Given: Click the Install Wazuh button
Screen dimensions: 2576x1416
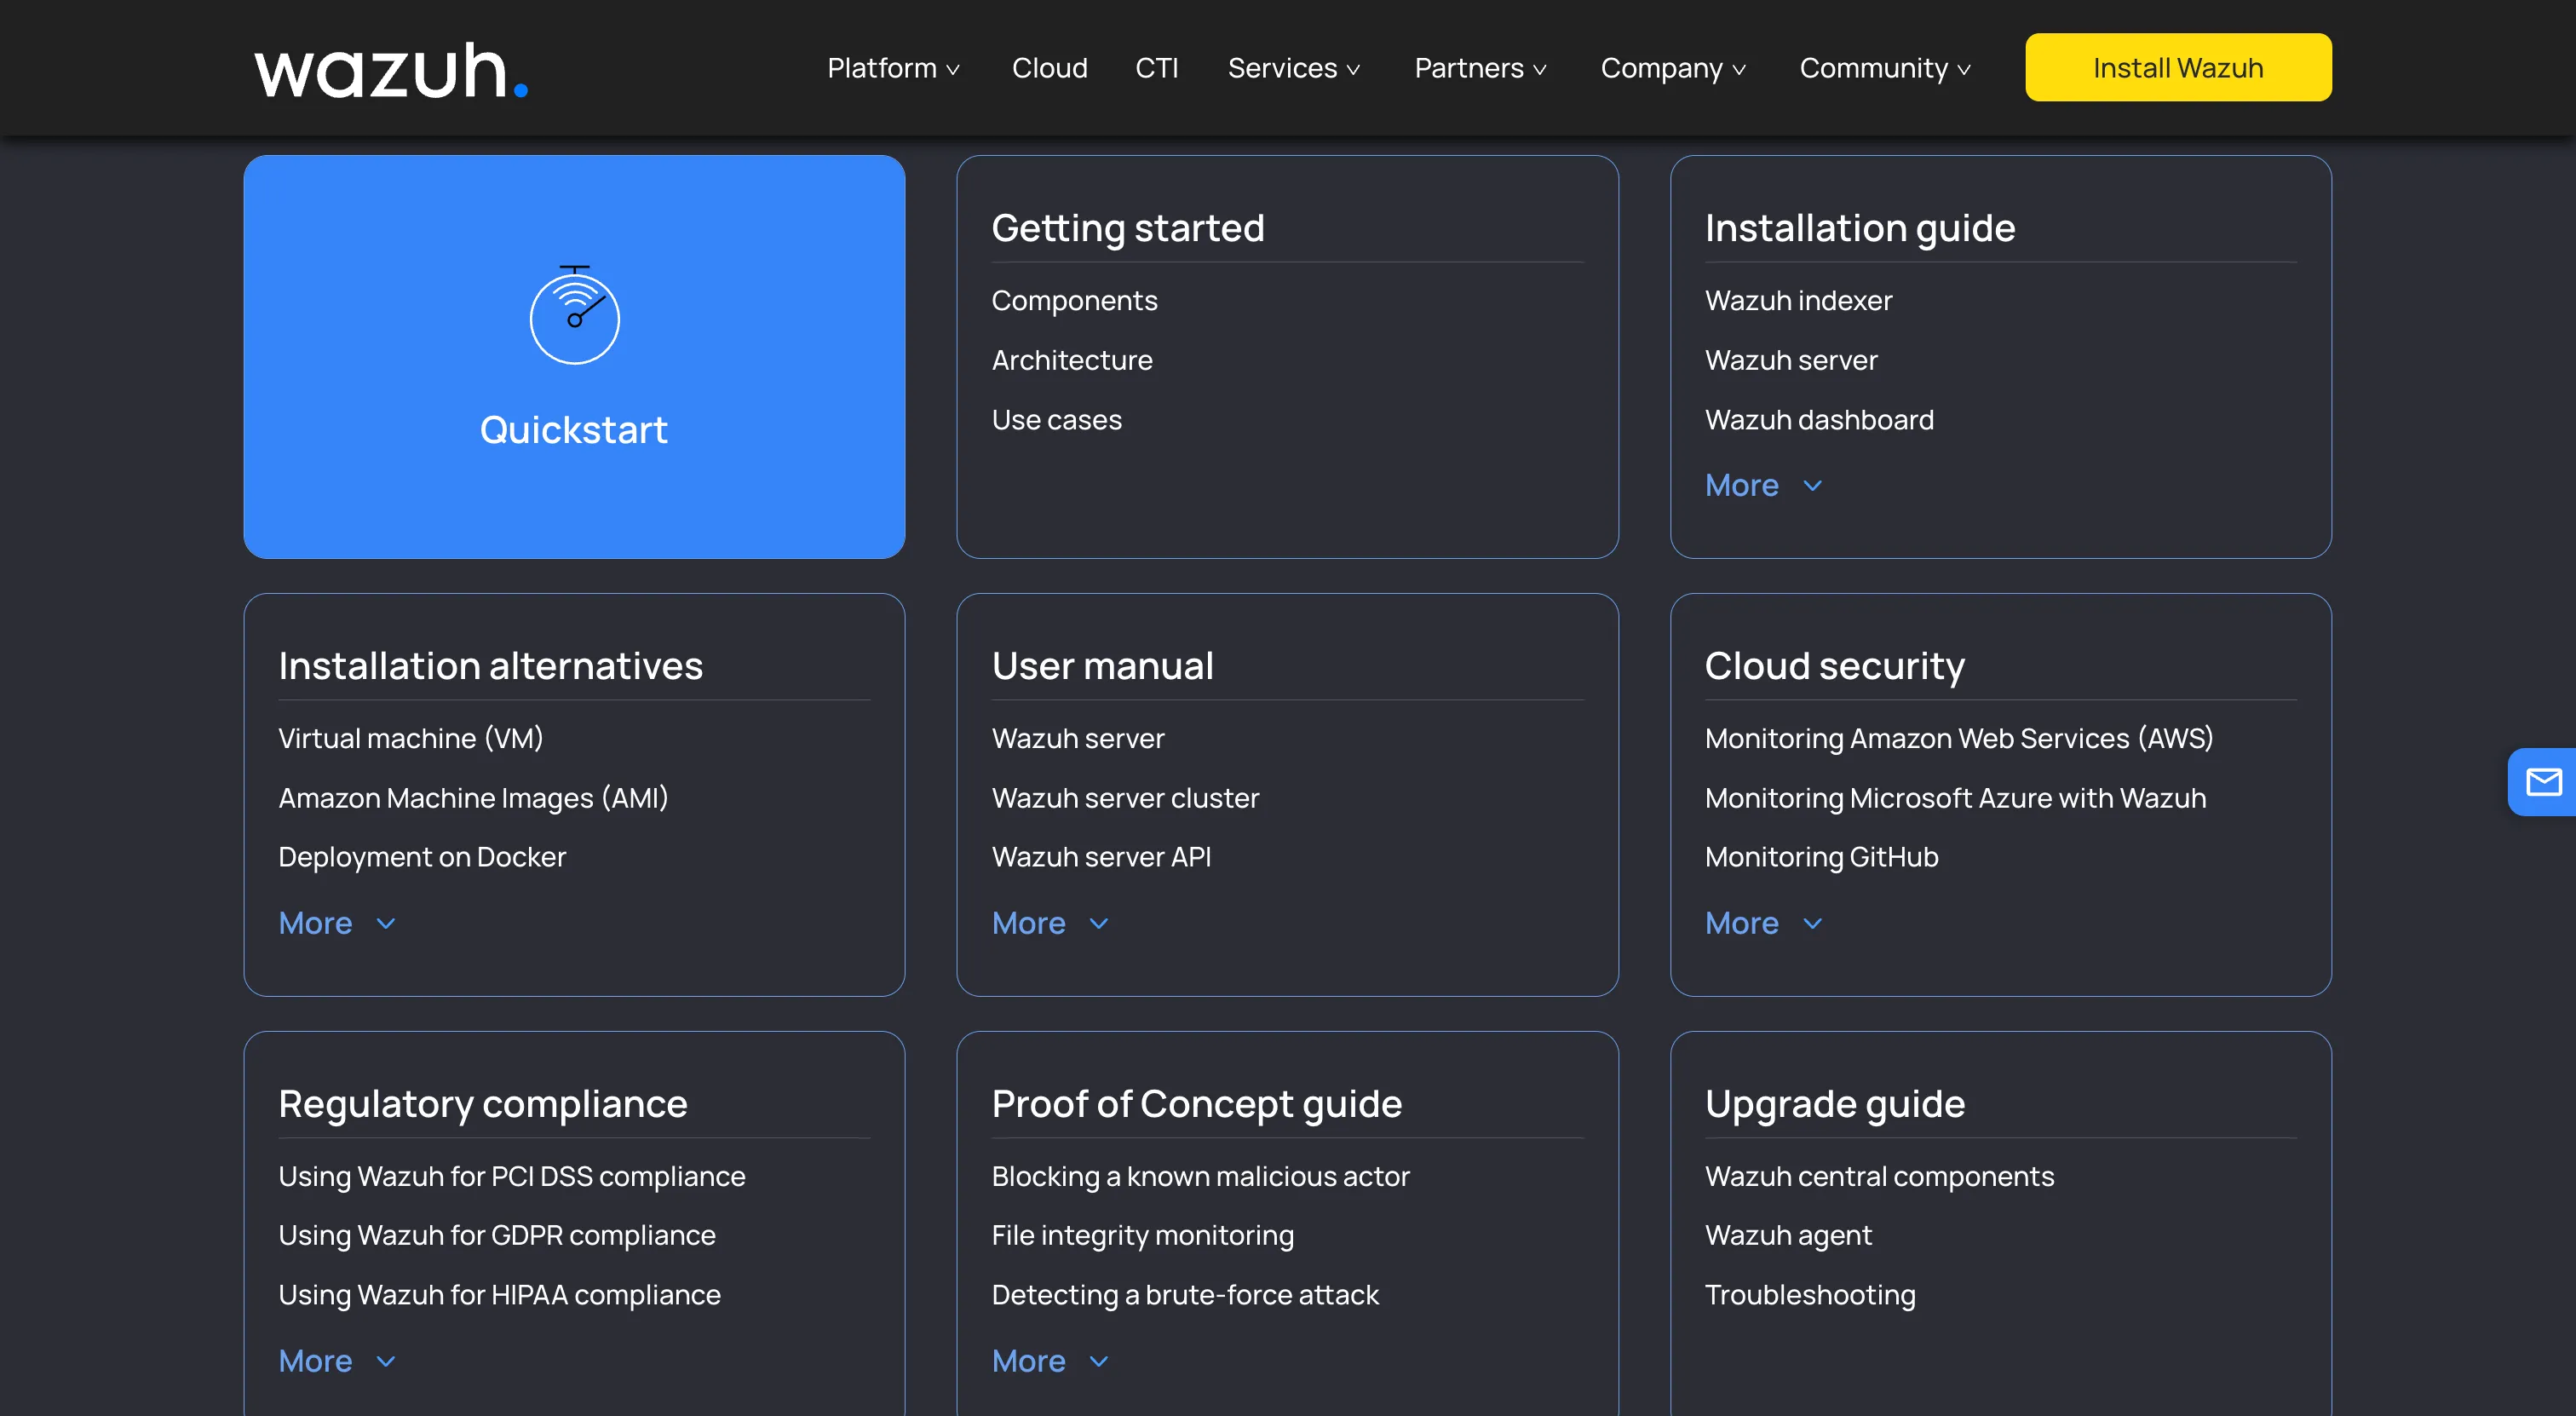Looking at the screenshot, I should pos(2178,67).
